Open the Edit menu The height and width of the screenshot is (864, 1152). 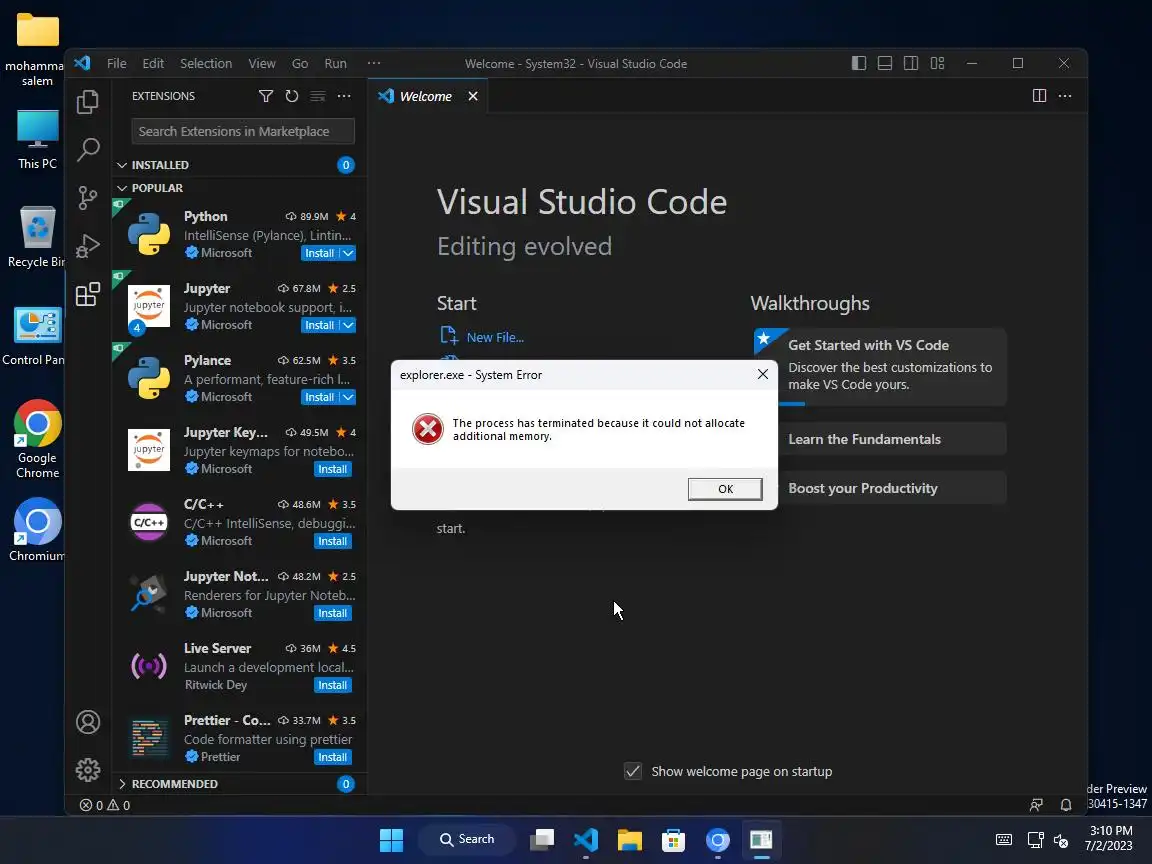[153, 63]
